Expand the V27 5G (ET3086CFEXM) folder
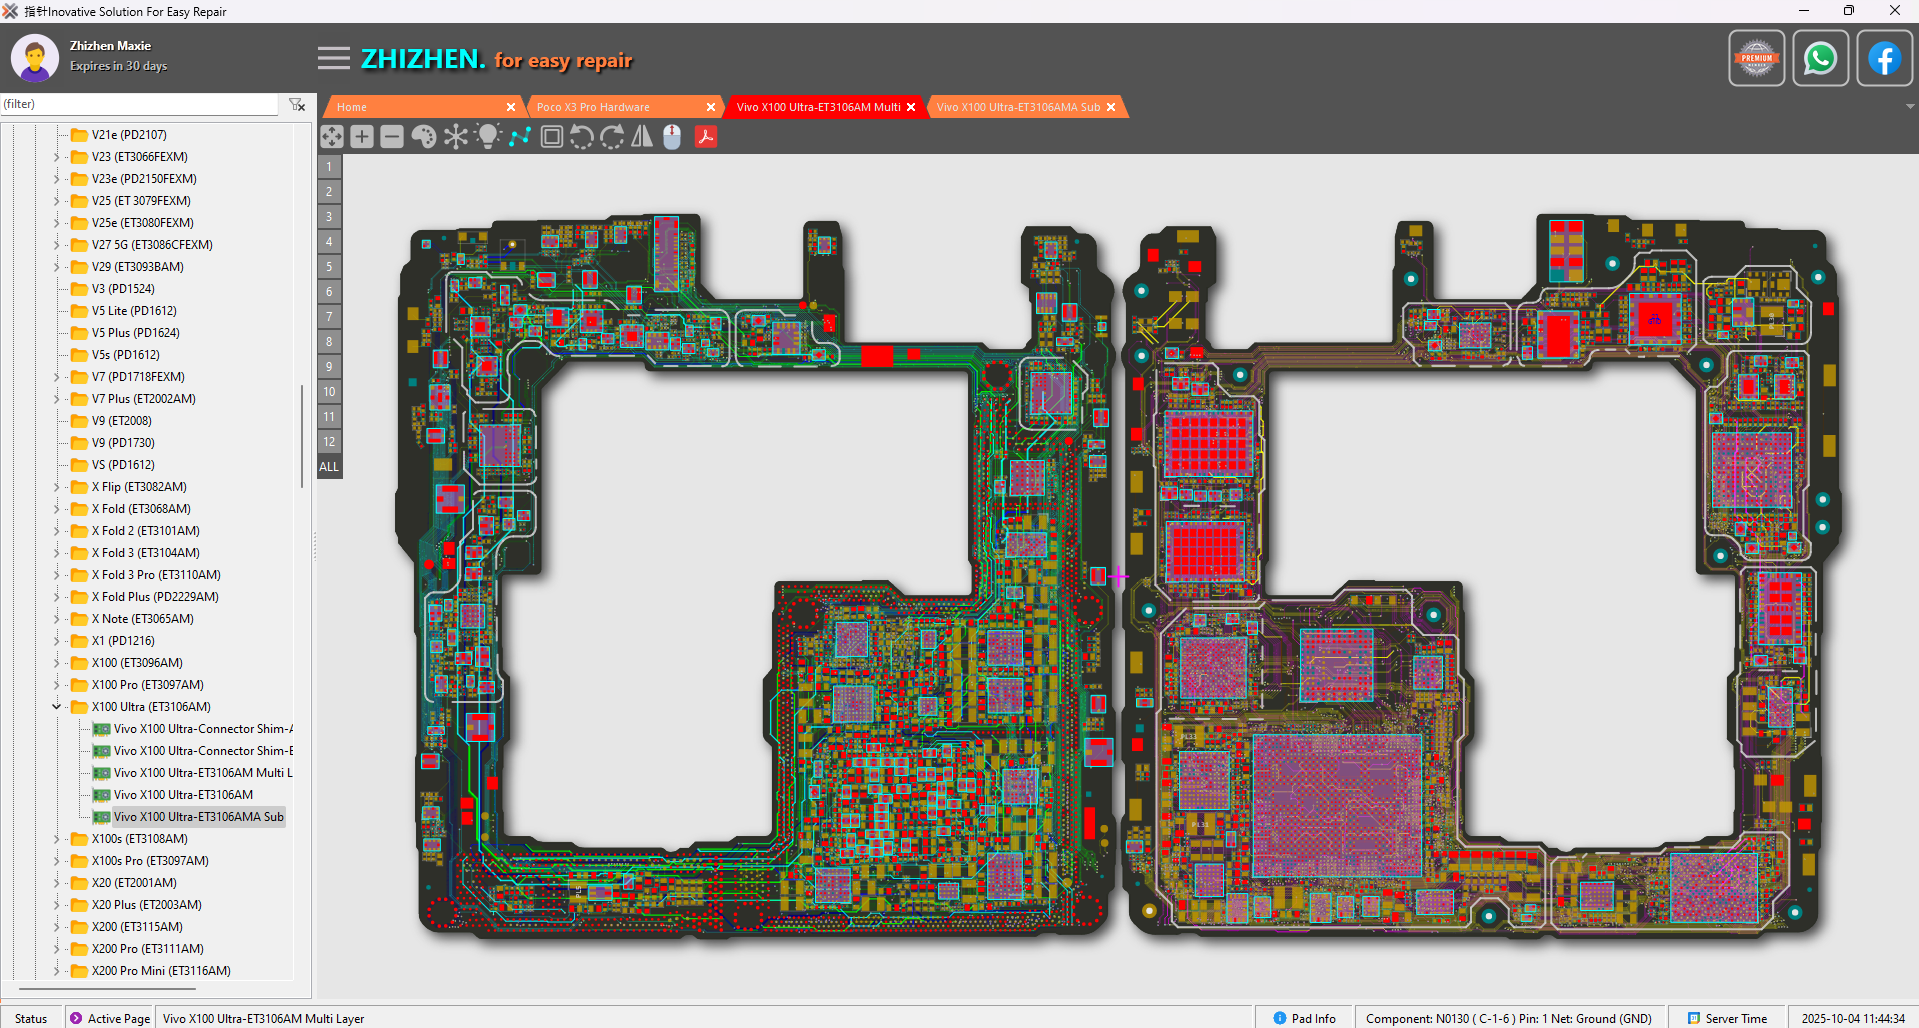 [x=57, y=245]
